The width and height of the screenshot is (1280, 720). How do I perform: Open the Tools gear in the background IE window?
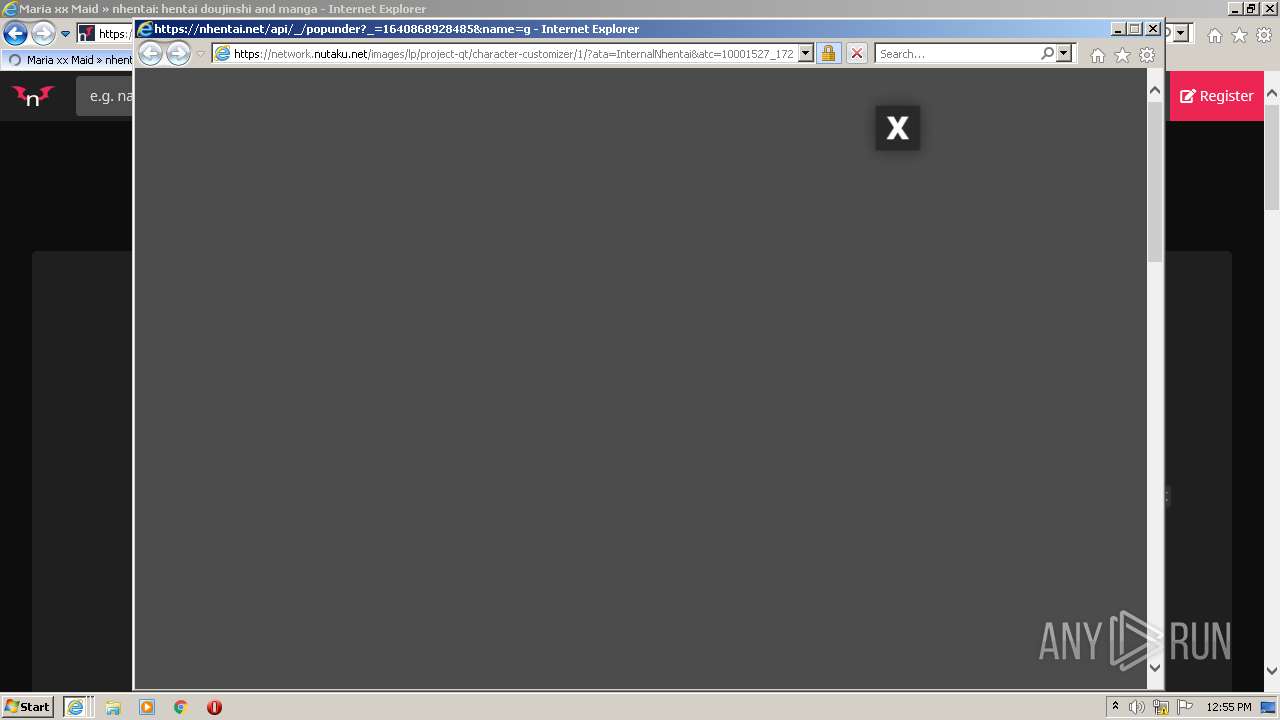click(x=1264, y=35)
